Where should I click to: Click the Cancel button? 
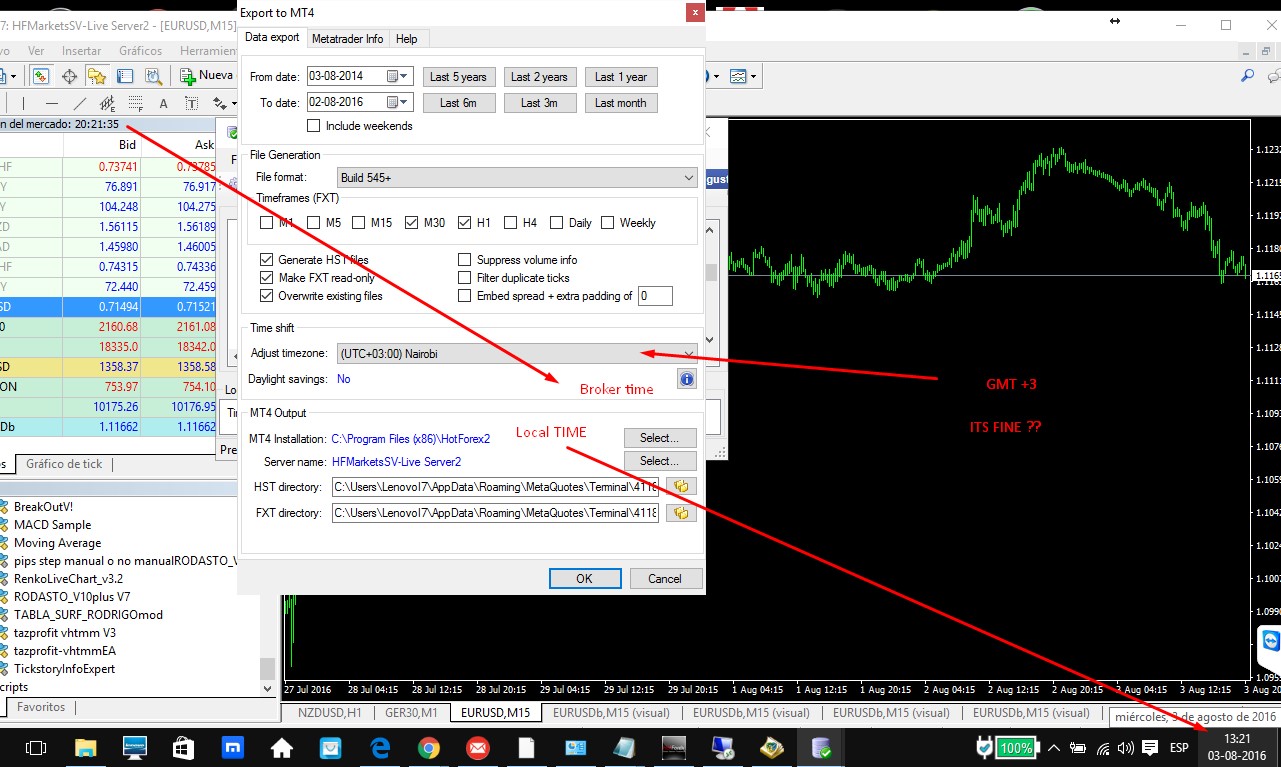(x=665, y=578)
